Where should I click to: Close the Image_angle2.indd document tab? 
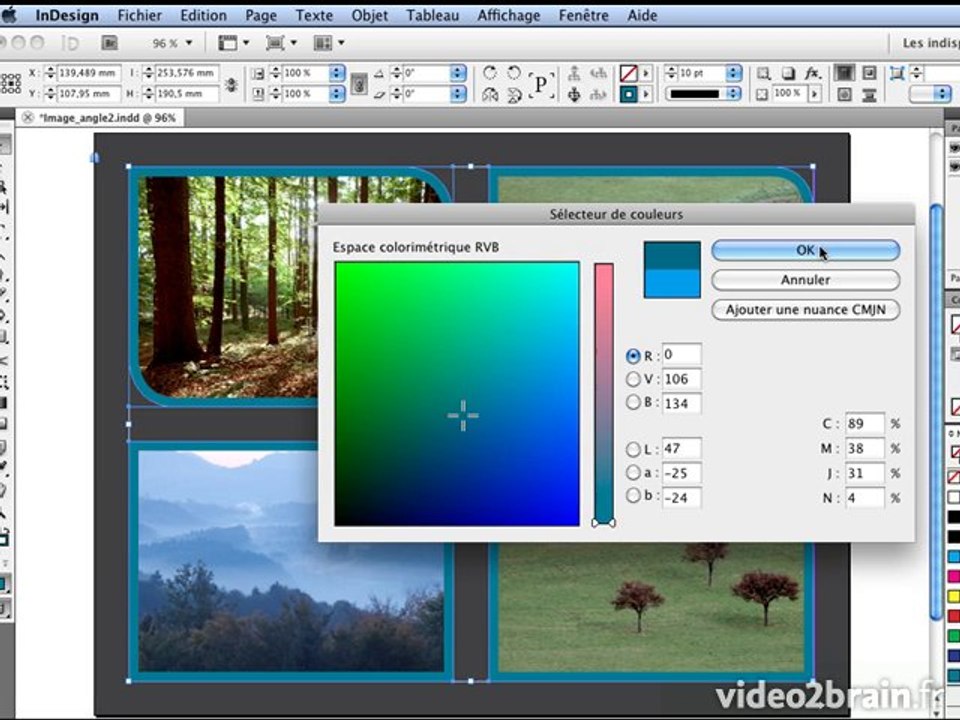[x=28, y=117]
